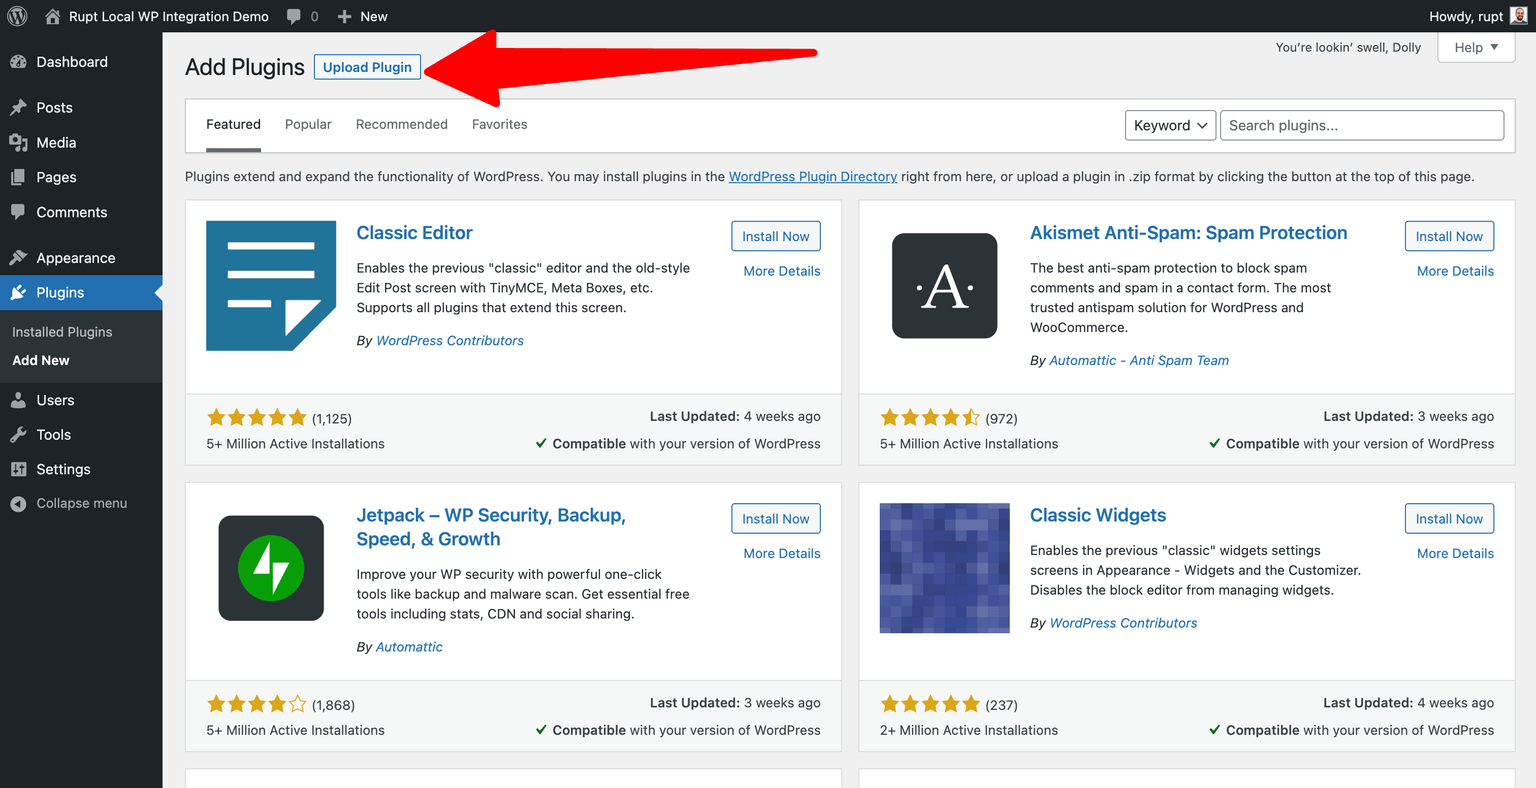1536x788 pixels.
Task: Click Classic Editor star rating
Action: pyautogui.click(x=257, y=418)
